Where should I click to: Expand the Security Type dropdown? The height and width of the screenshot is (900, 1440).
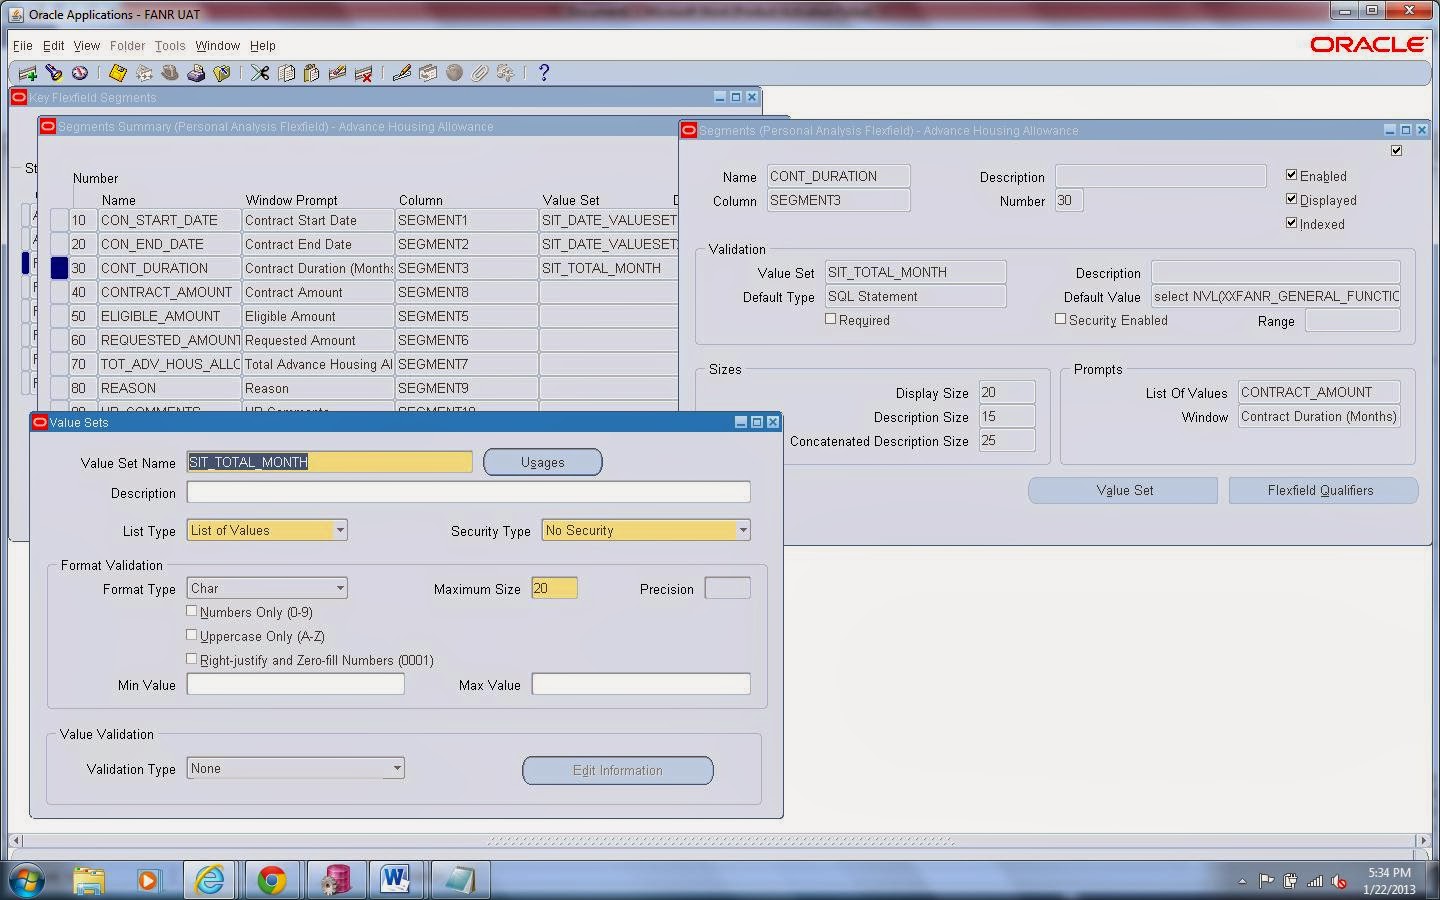(742, 529)
